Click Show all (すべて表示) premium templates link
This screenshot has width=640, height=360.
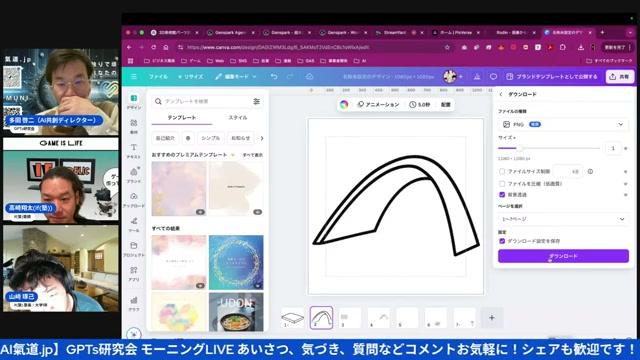click(x=253, y=155)
